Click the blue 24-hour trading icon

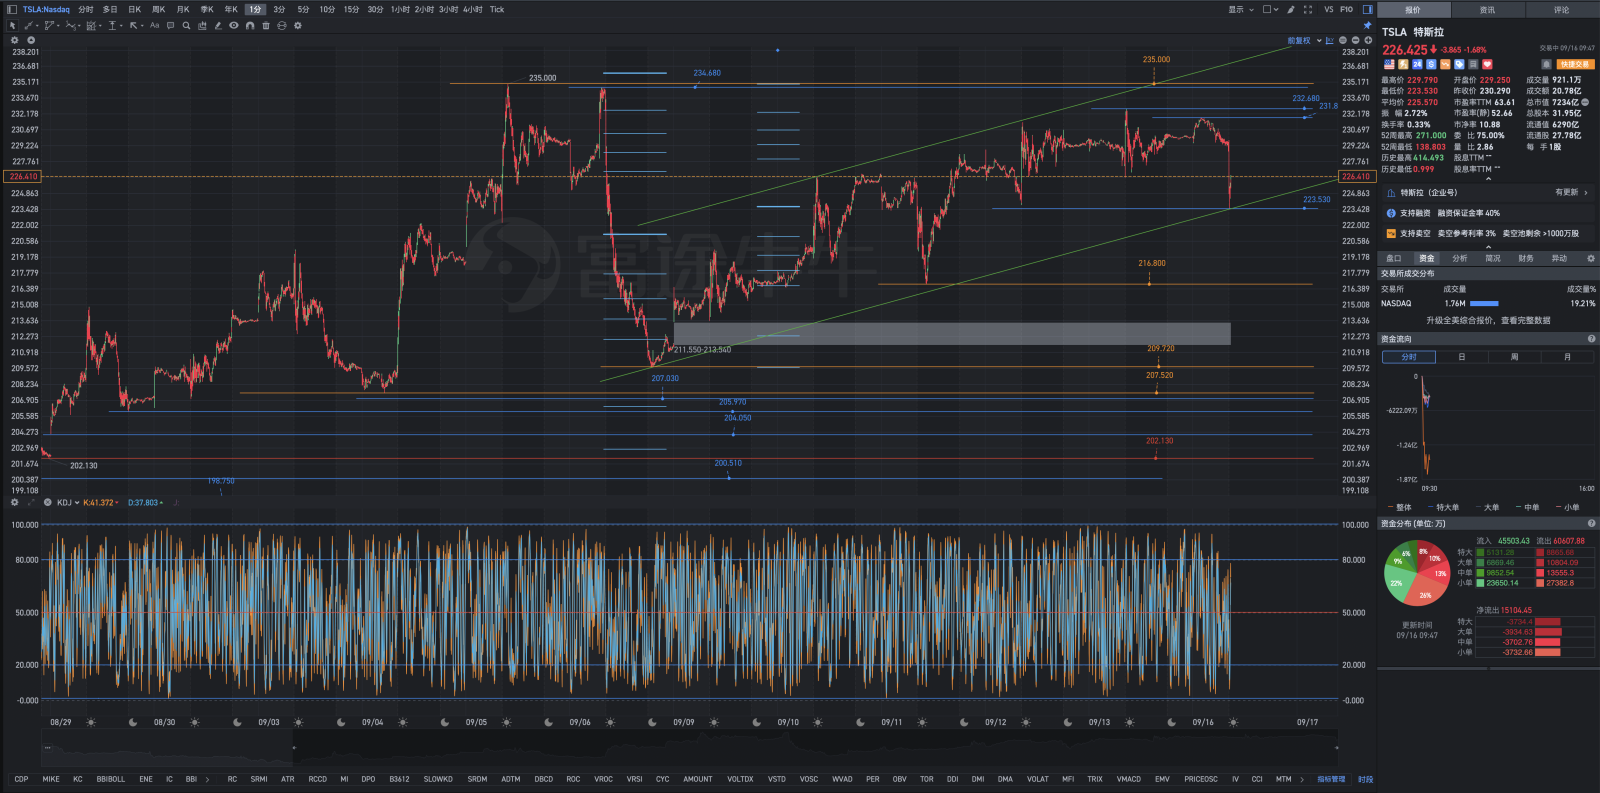click(x=1417, y=64)
